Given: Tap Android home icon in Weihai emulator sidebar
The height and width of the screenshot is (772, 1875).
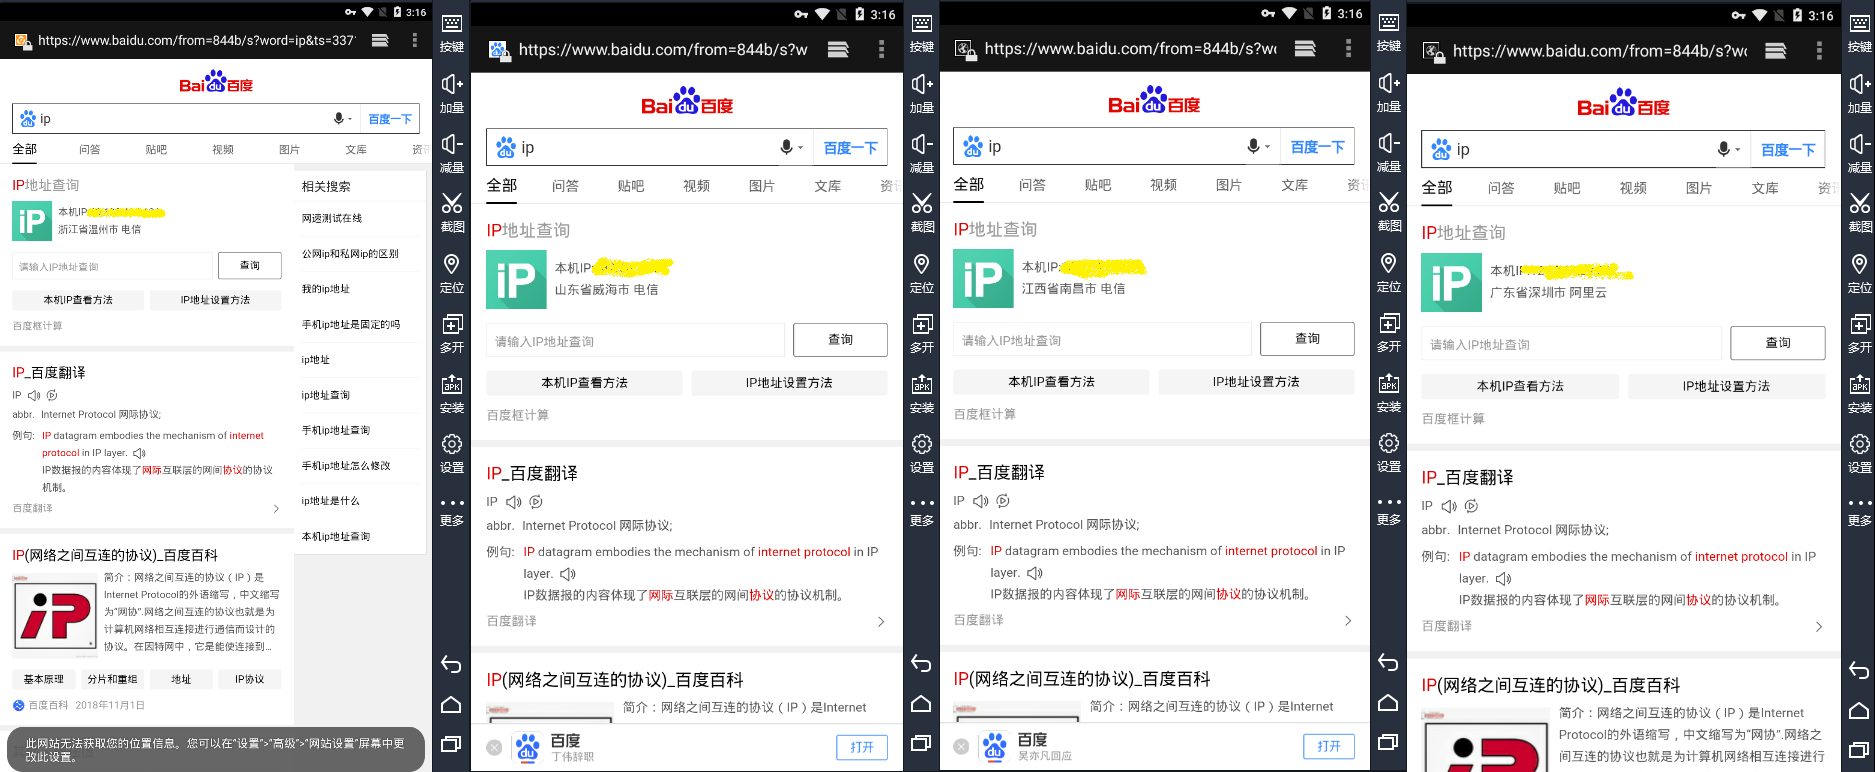Looking at the screenshot, I should [922, 703].
